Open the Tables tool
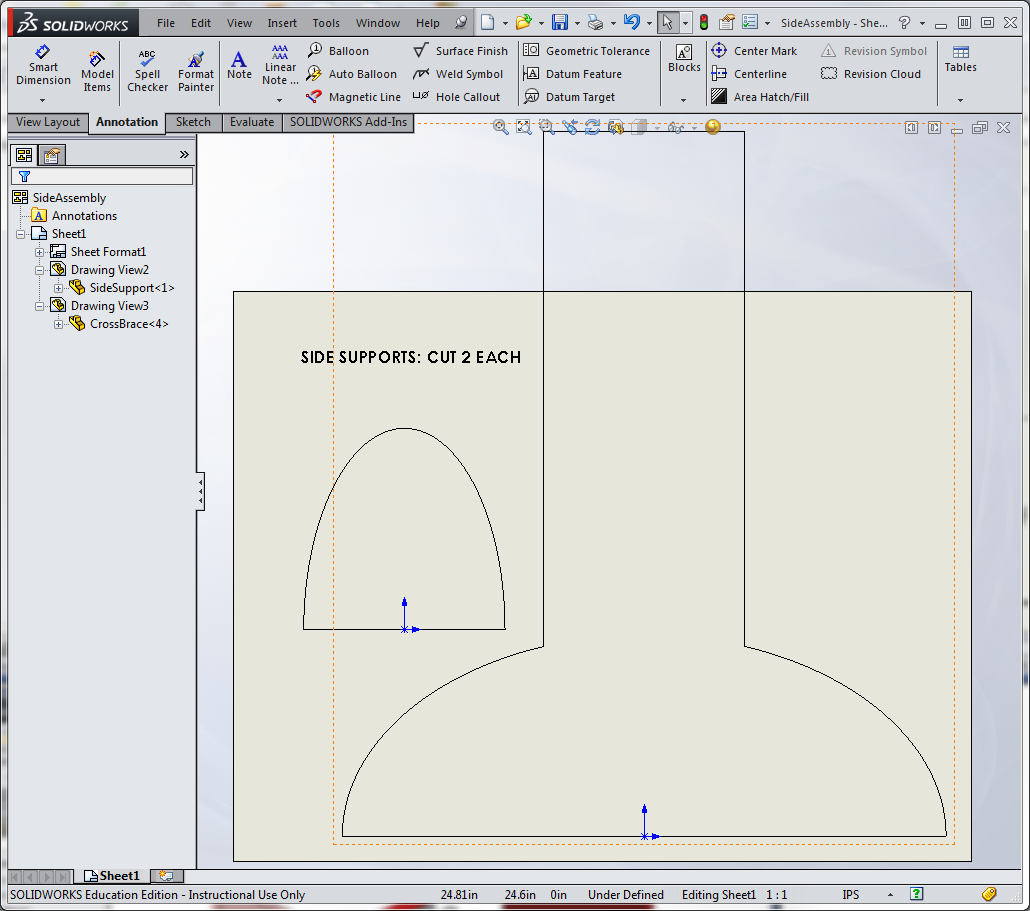Screen dimensions: 1030x911 (x=960, y=58)
